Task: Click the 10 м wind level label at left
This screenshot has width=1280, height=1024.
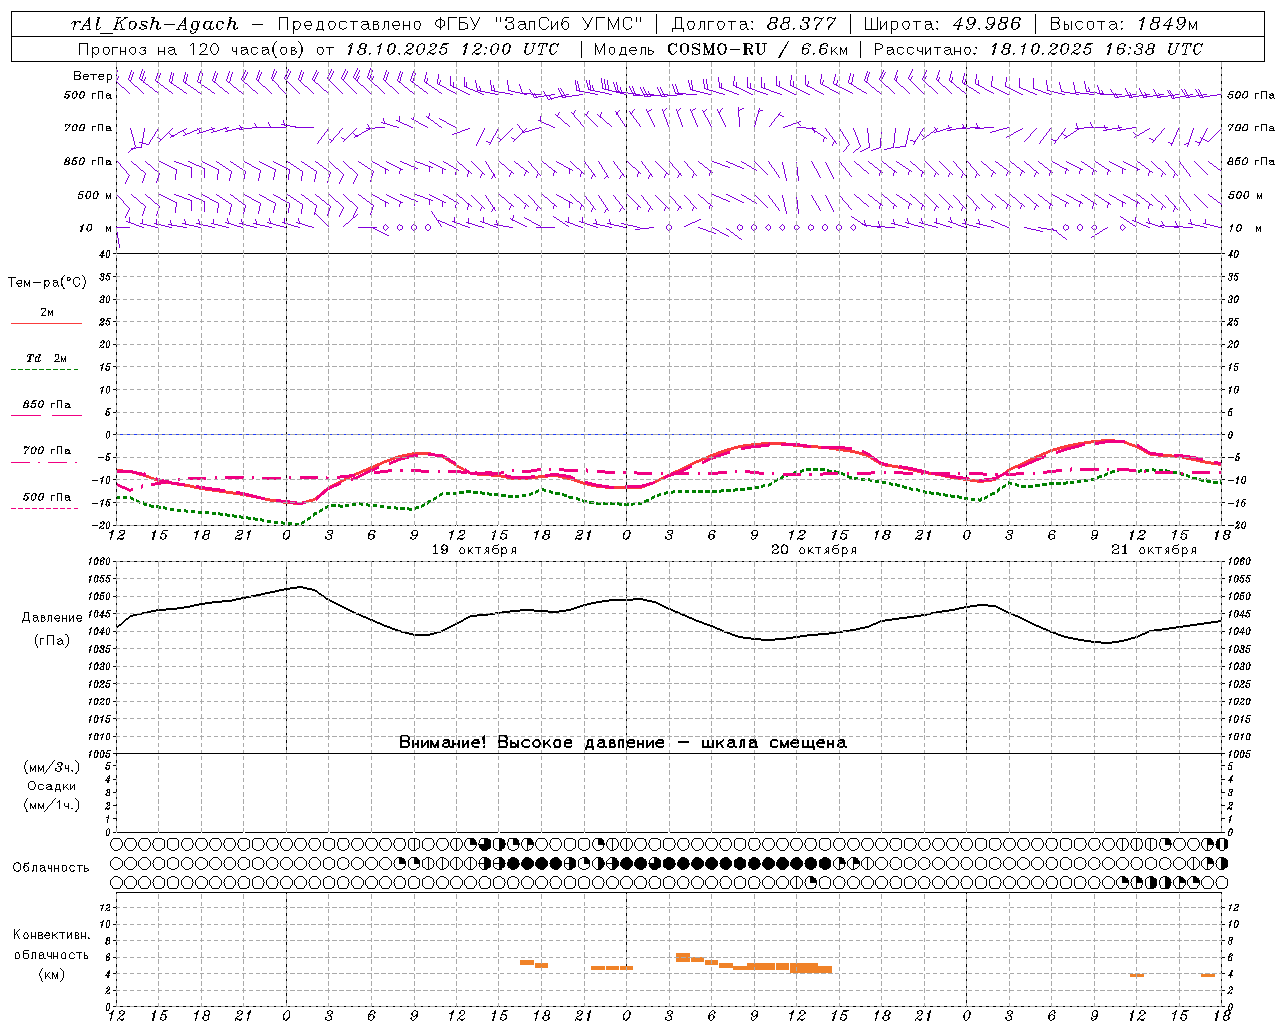Action: coord(96,228)
